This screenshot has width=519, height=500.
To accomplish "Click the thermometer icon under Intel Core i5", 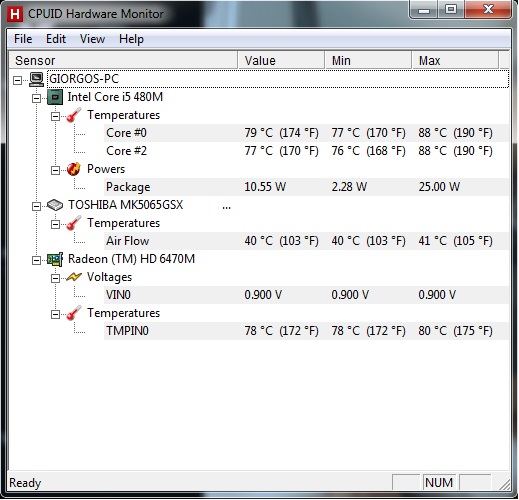I will (74, 115).
